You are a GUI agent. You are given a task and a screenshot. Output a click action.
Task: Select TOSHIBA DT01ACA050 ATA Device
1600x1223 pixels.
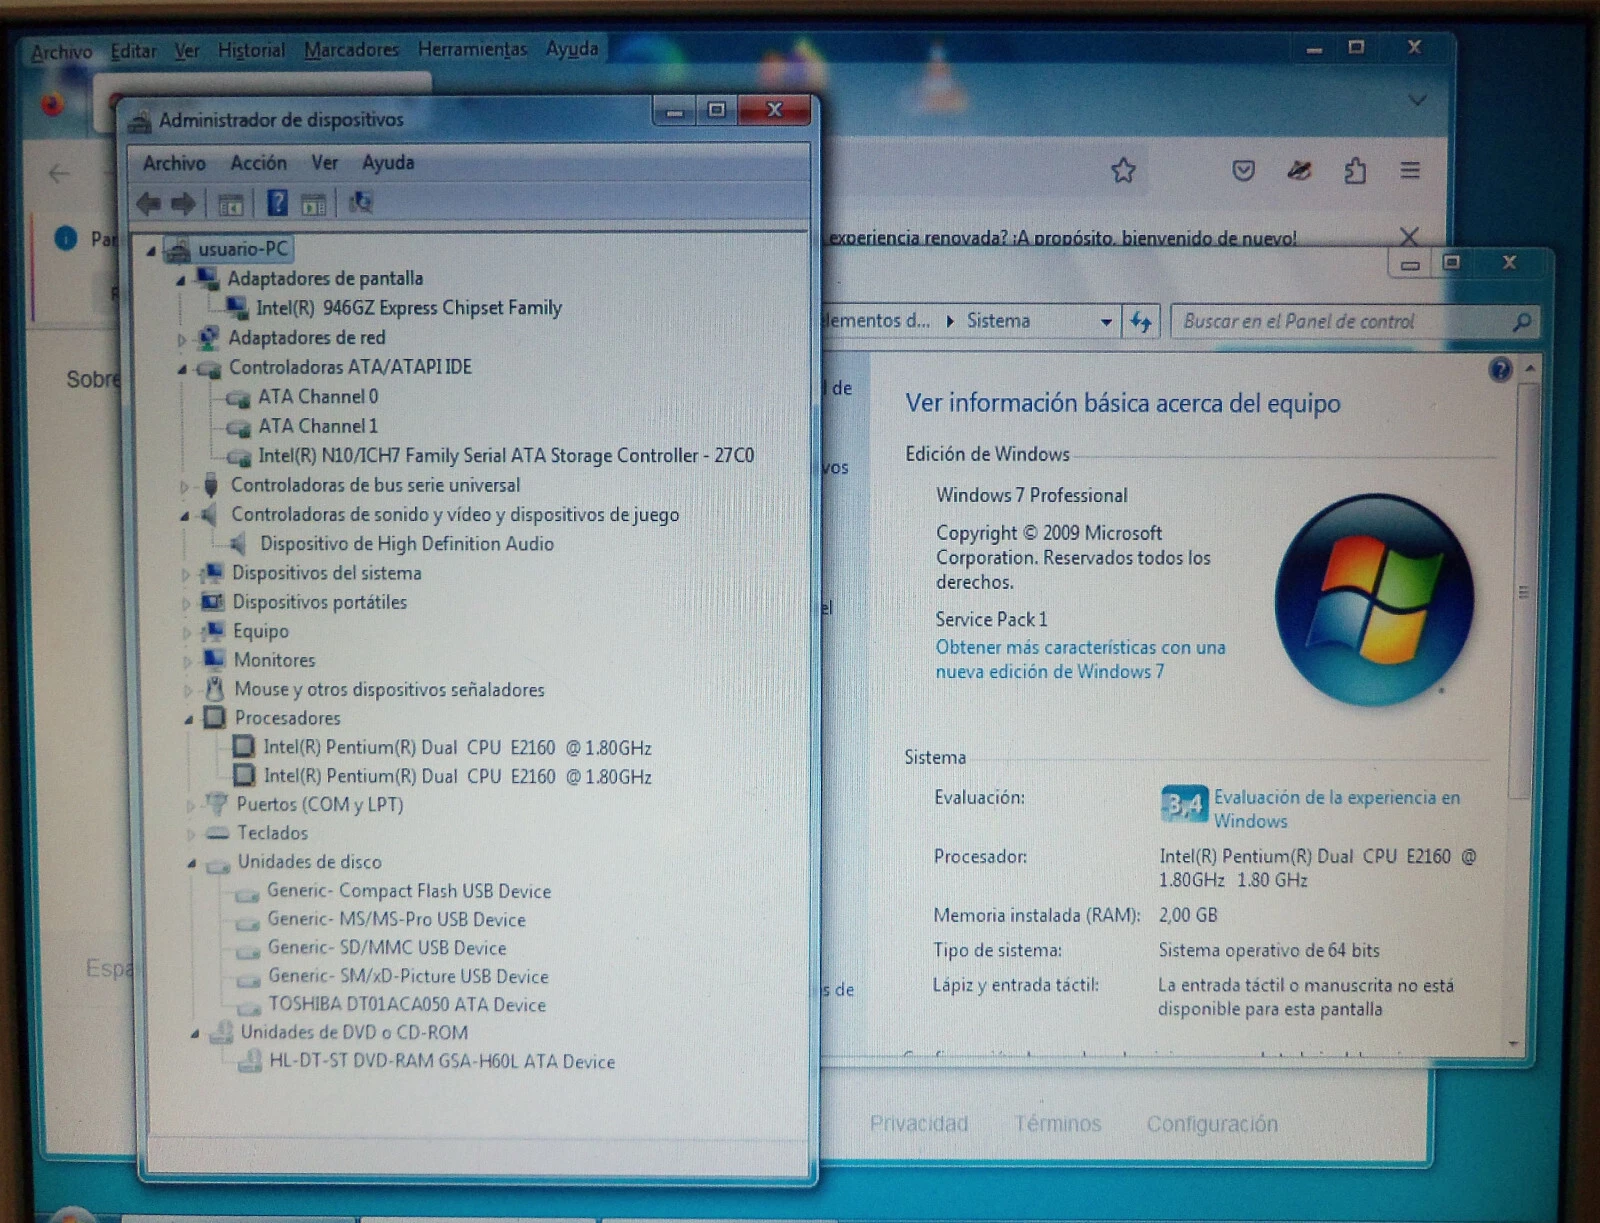[x=407, y=1005]
